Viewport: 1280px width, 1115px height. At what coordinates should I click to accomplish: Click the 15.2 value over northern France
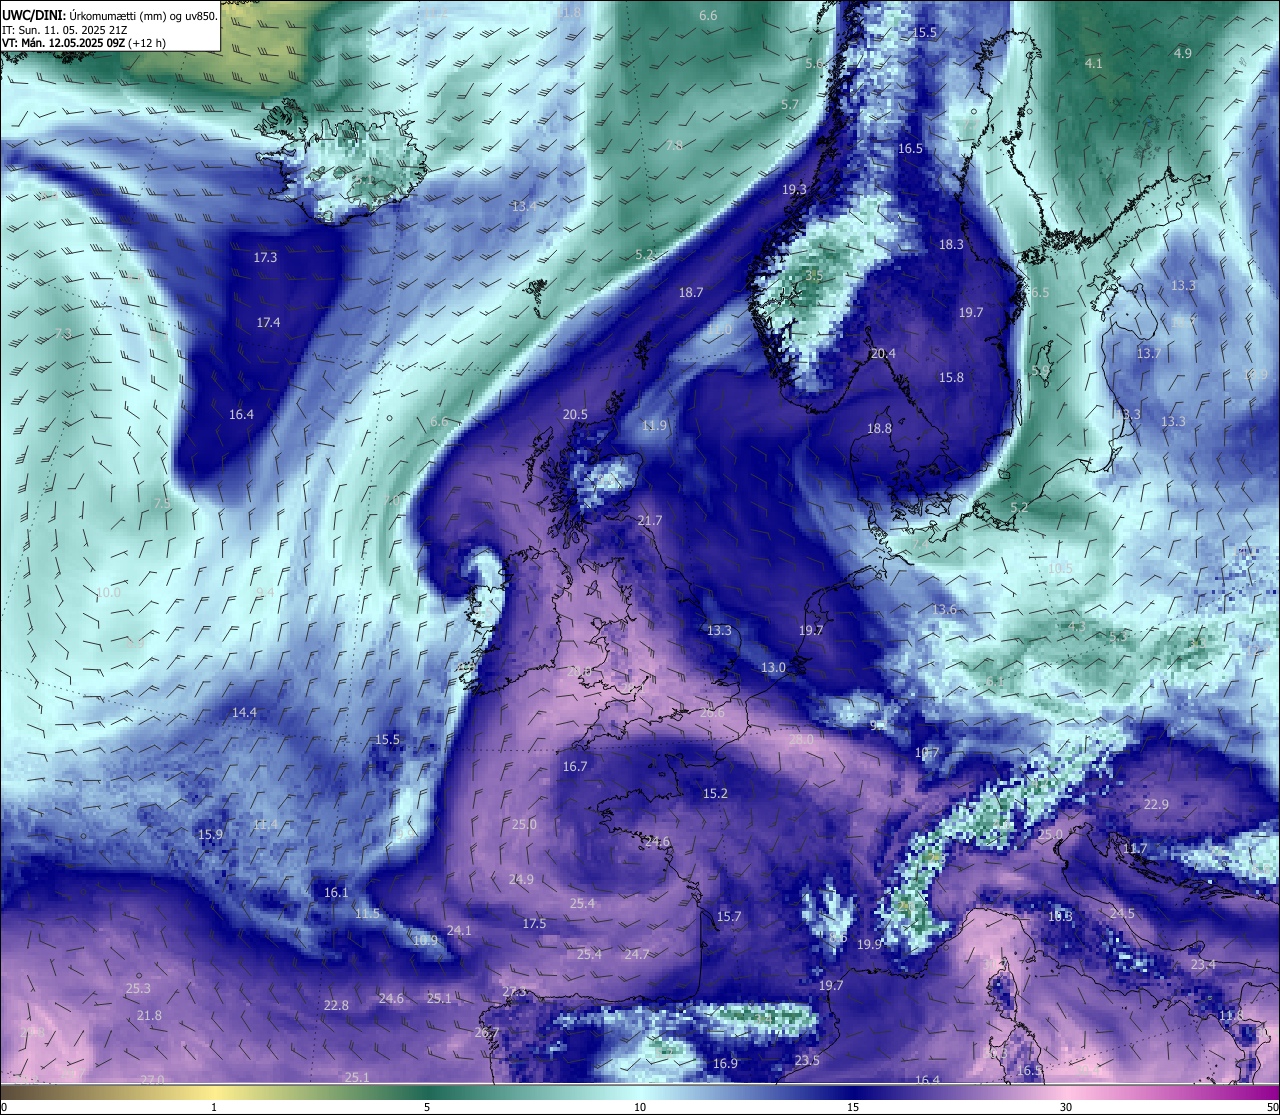(715, 793)
